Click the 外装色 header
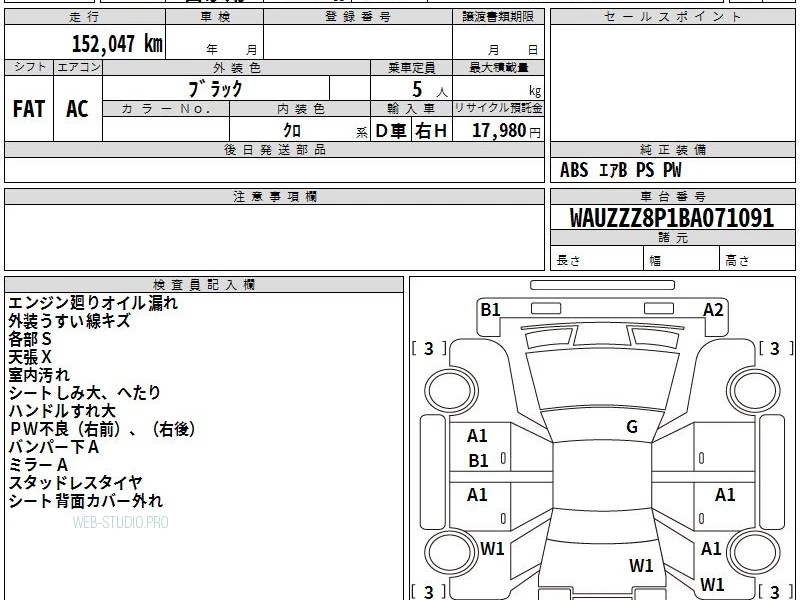The height and width of the screenshot is (600, 800). pos(237,68)
